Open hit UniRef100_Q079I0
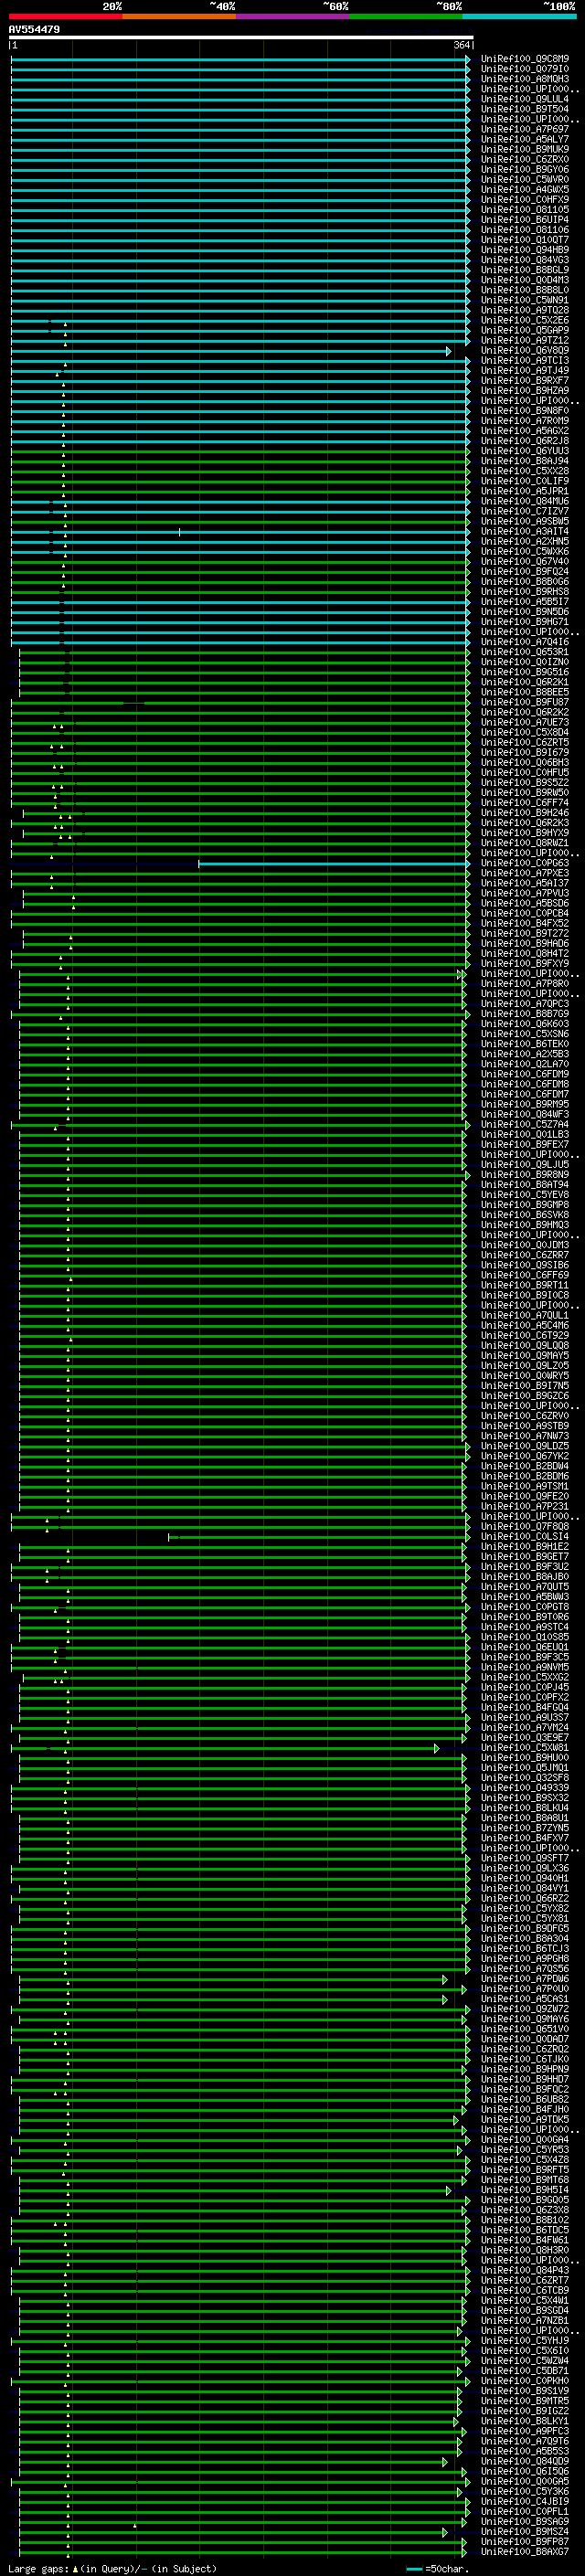Screen dimensions: 585x2576 pos(525,69)
